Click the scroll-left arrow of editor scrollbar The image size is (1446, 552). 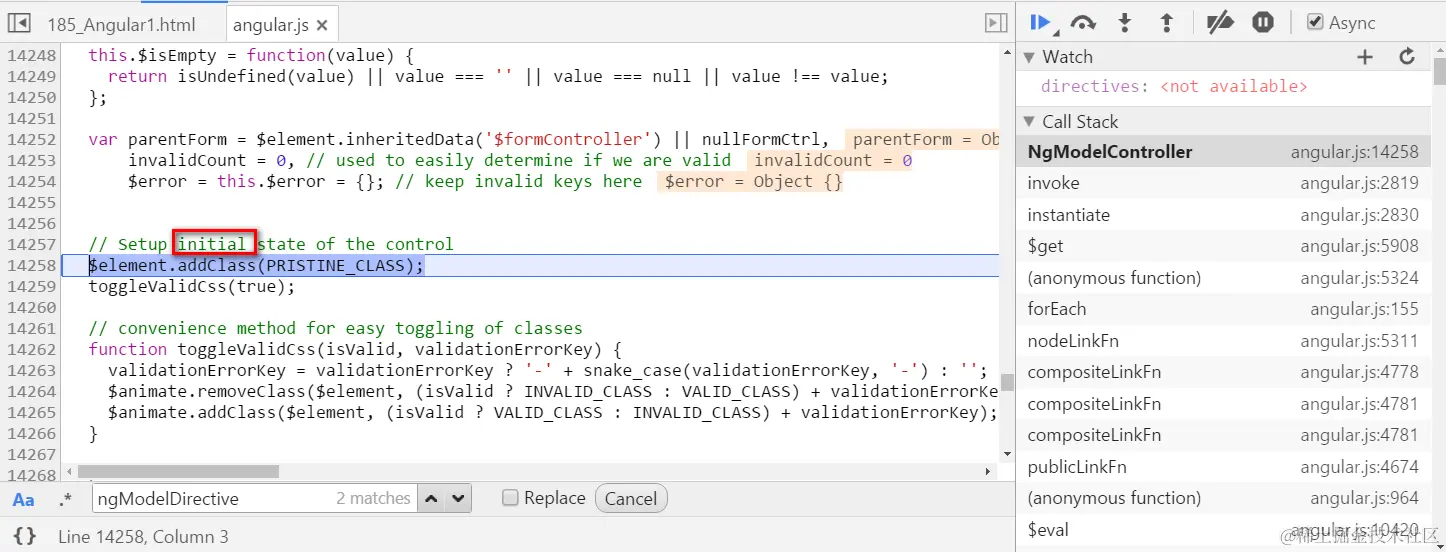click(x=68, y=471)
